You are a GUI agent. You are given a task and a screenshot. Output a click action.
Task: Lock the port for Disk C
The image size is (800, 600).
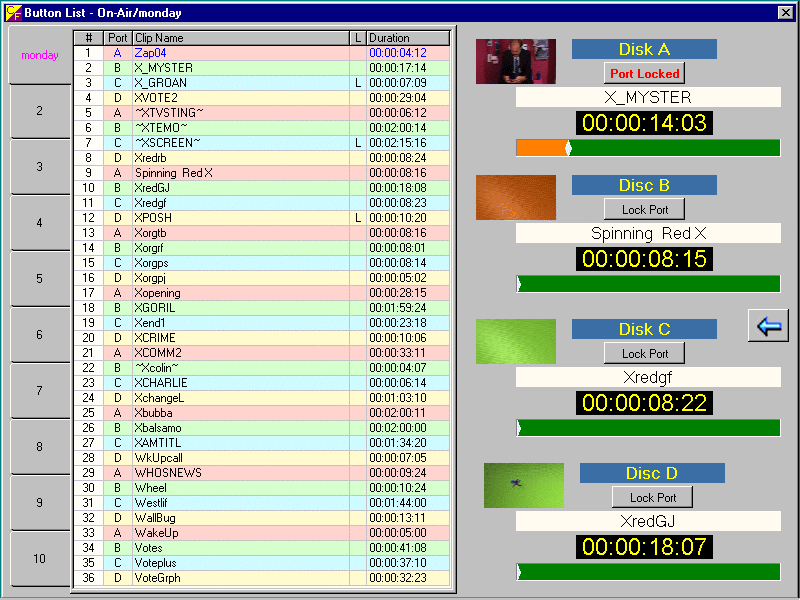point(644,353)
